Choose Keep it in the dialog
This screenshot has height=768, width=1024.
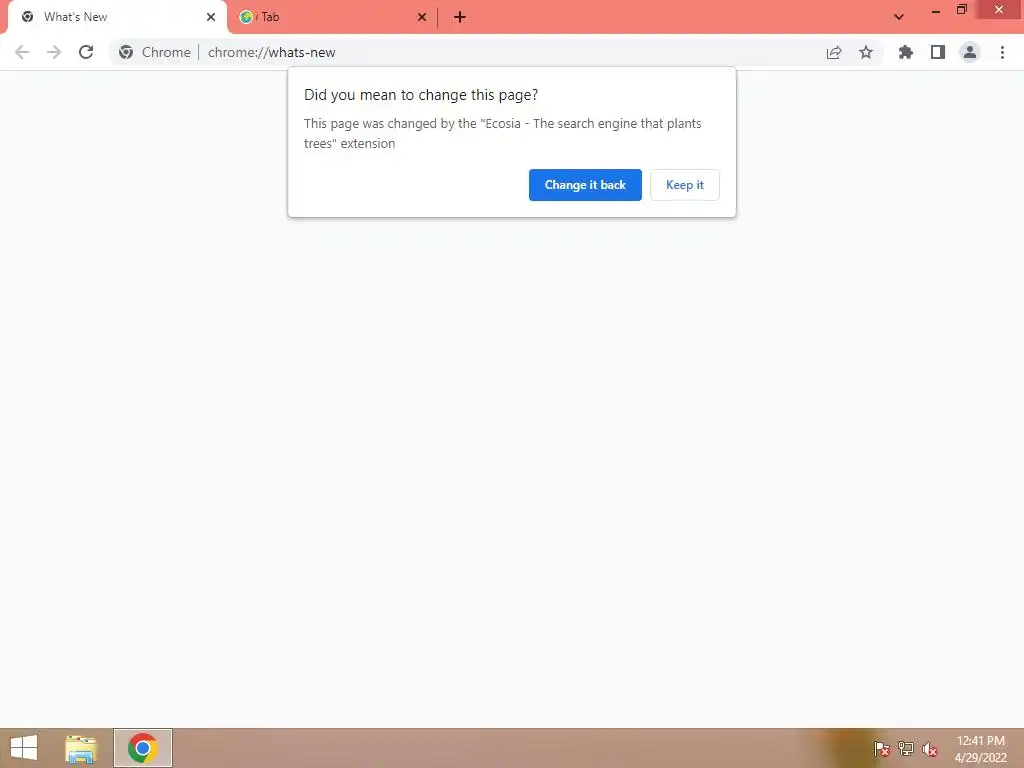(684, 185)
